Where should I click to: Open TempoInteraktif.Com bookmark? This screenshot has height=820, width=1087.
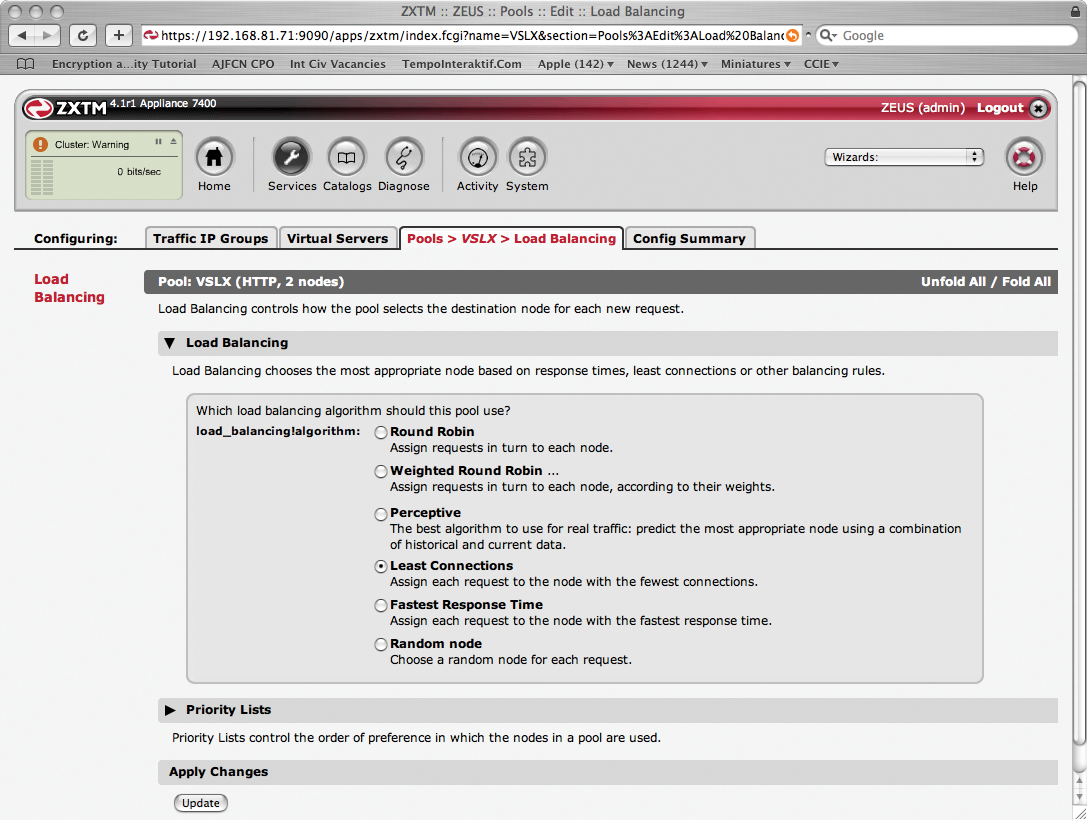pos(462,64)
